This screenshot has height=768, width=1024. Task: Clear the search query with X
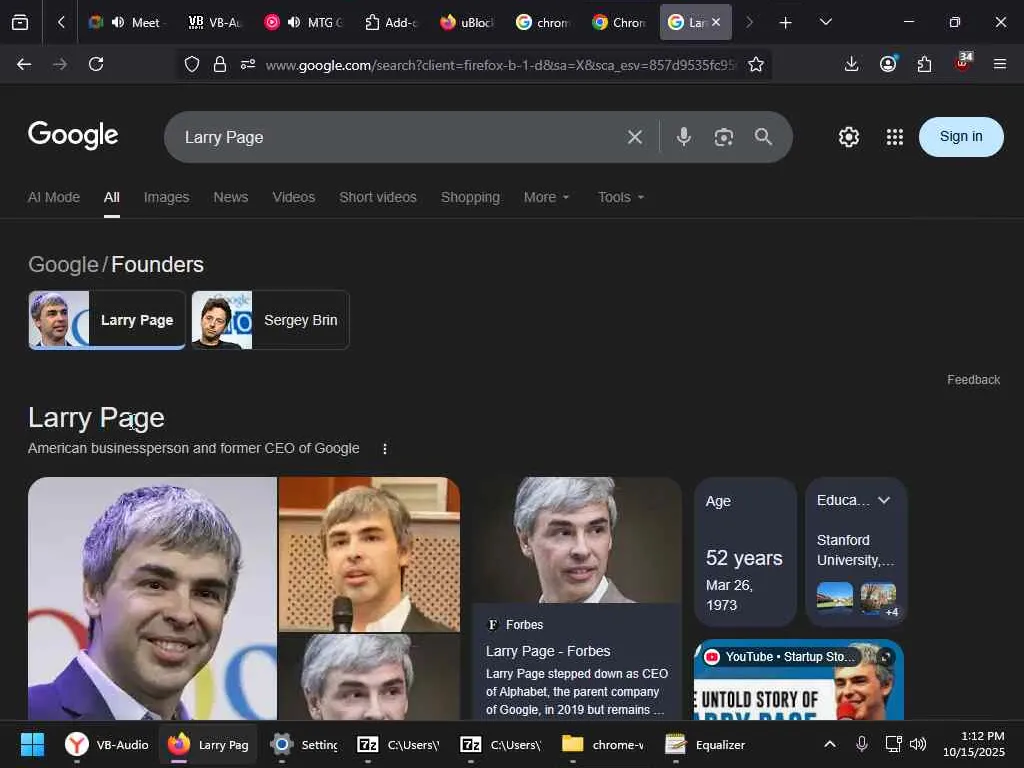pos(635,137)
